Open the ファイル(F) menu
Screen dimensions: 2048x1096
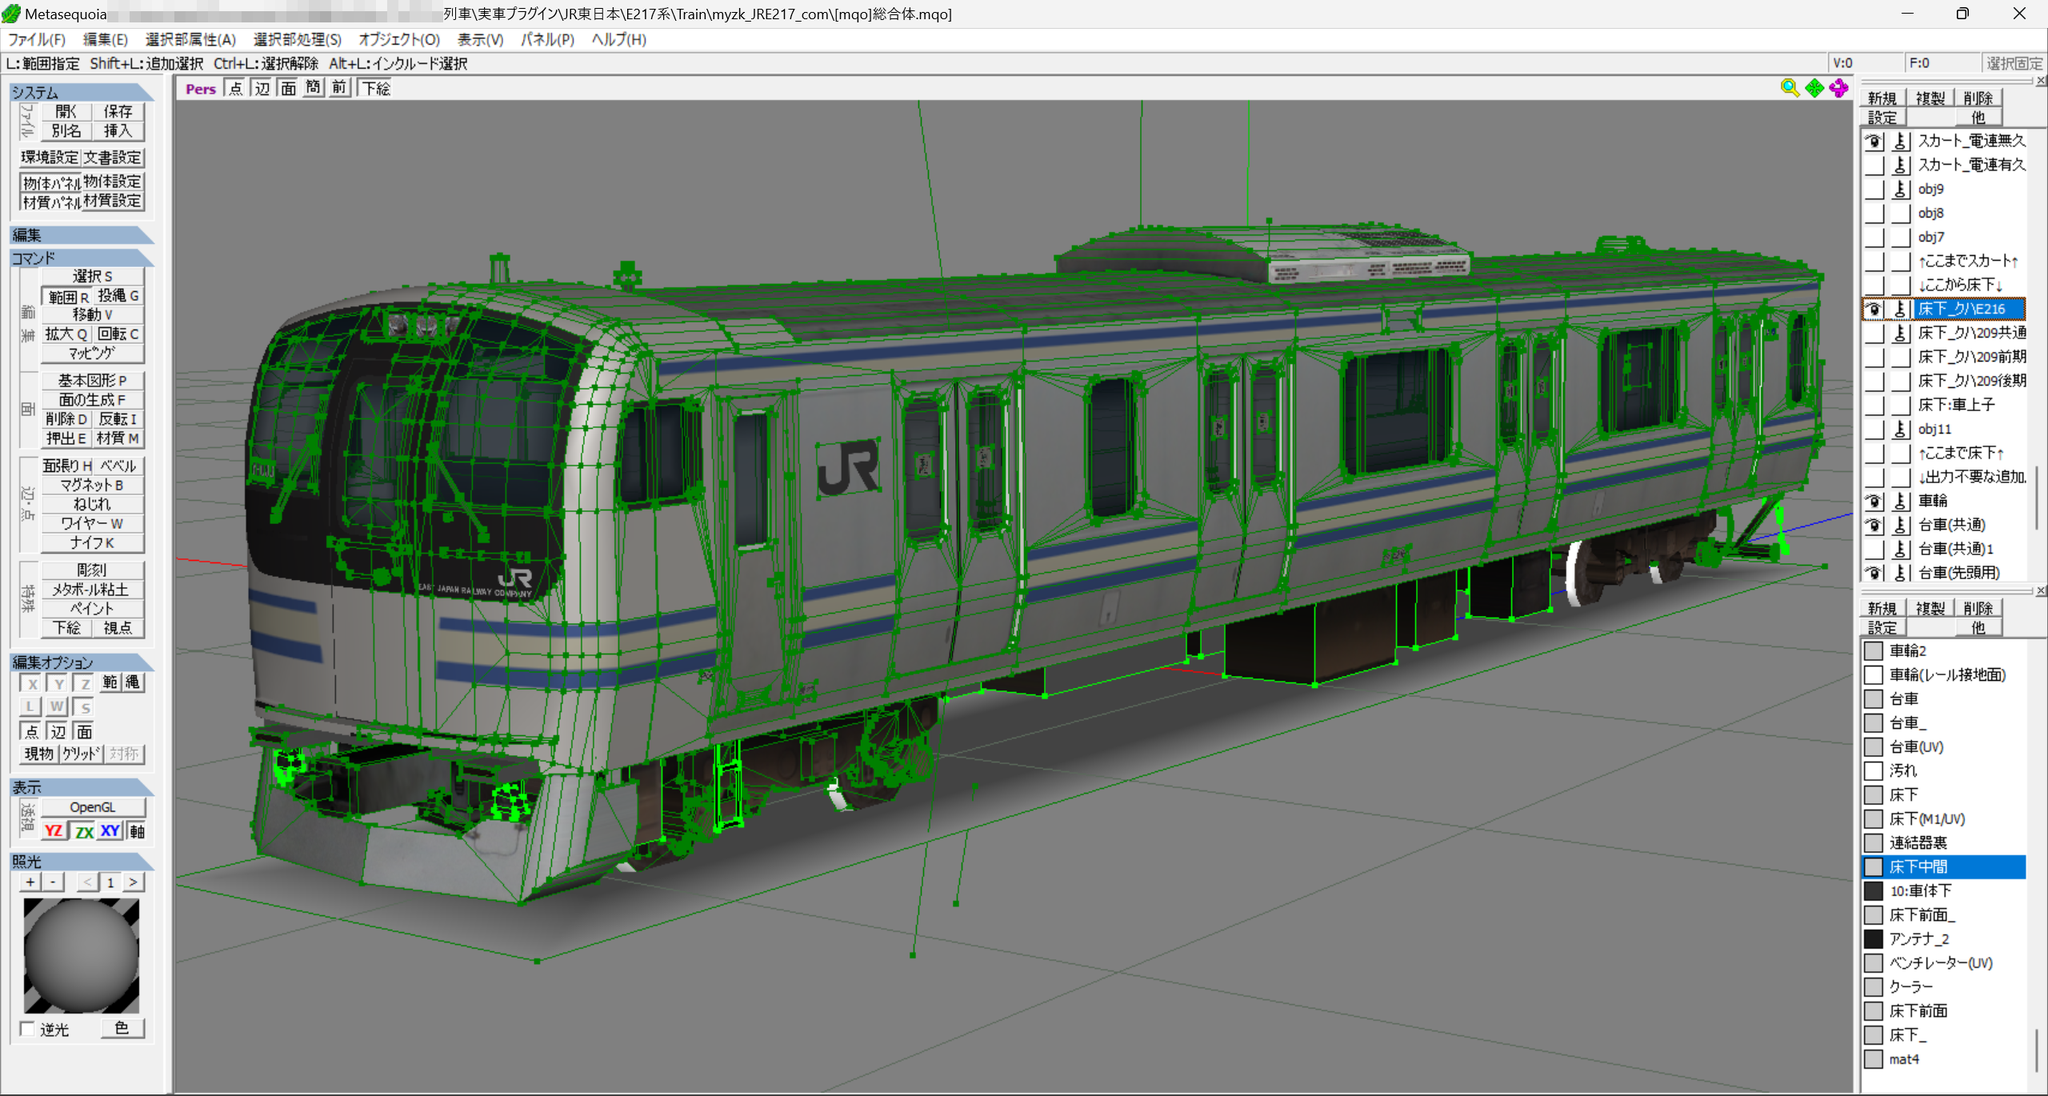pyautogui.click(x=37, y=39)
